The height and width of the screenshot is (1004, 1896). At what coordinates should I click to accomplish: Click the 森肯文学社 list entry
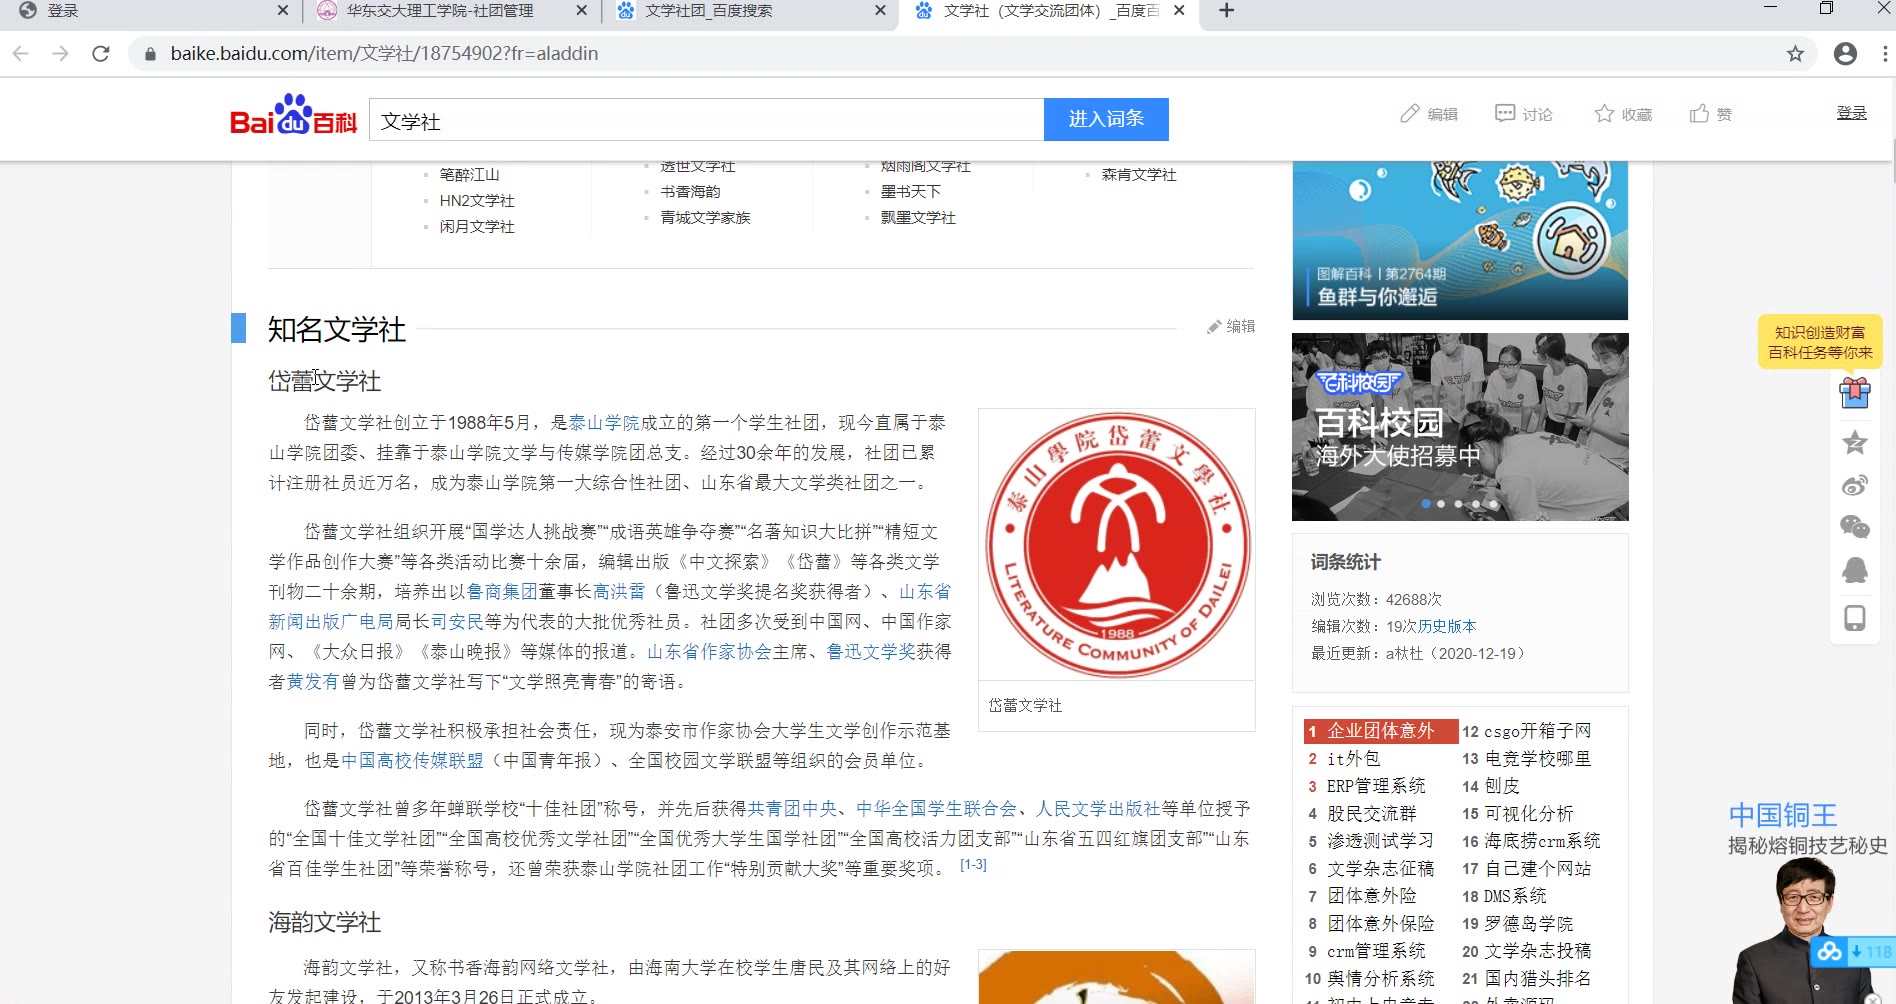point(1139,174)
